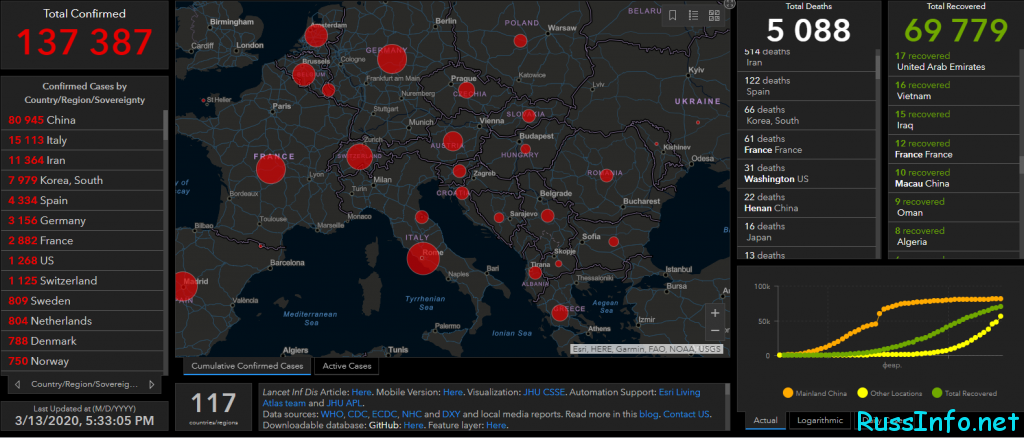Select the 122 deaths Spain entry
The image size is (1024, 438).
pyautogui.click(x=807, y=86)
